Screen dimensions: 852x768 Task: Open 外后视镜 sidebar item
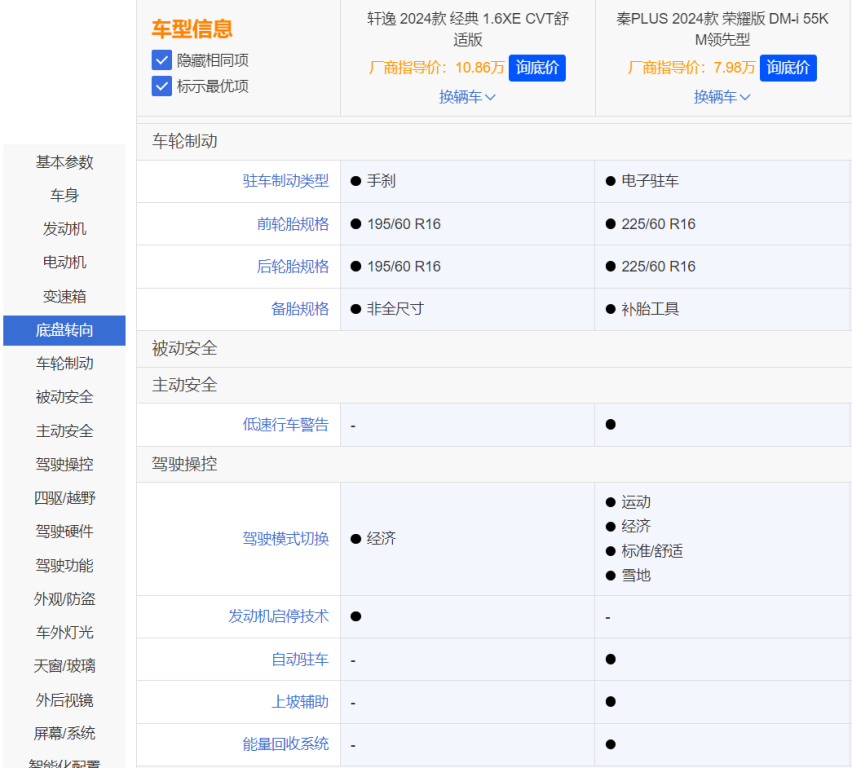pyautogui.click(x=64, y=700)
